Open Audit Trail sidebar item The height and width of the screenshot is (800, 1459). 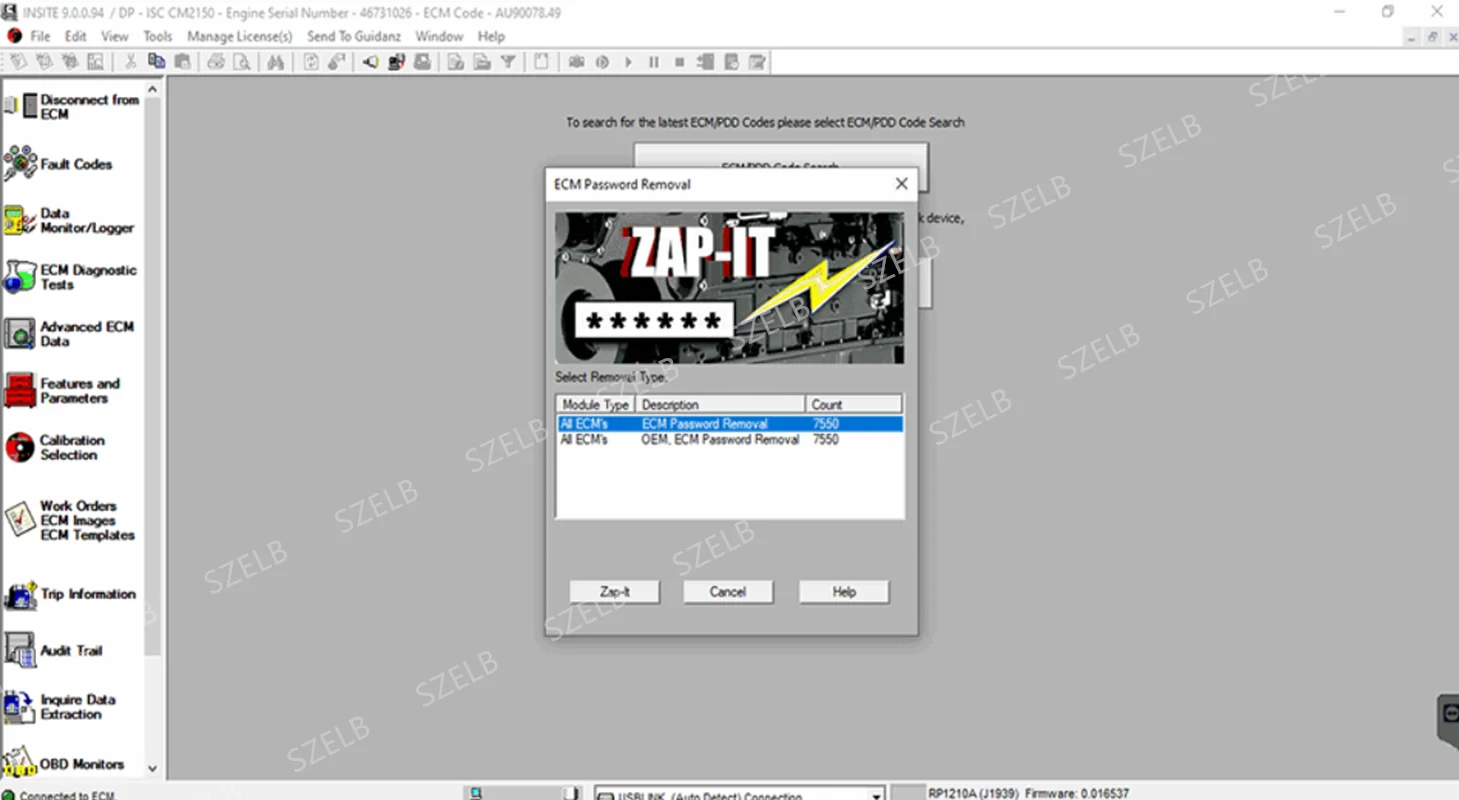[x=54, y=650]
